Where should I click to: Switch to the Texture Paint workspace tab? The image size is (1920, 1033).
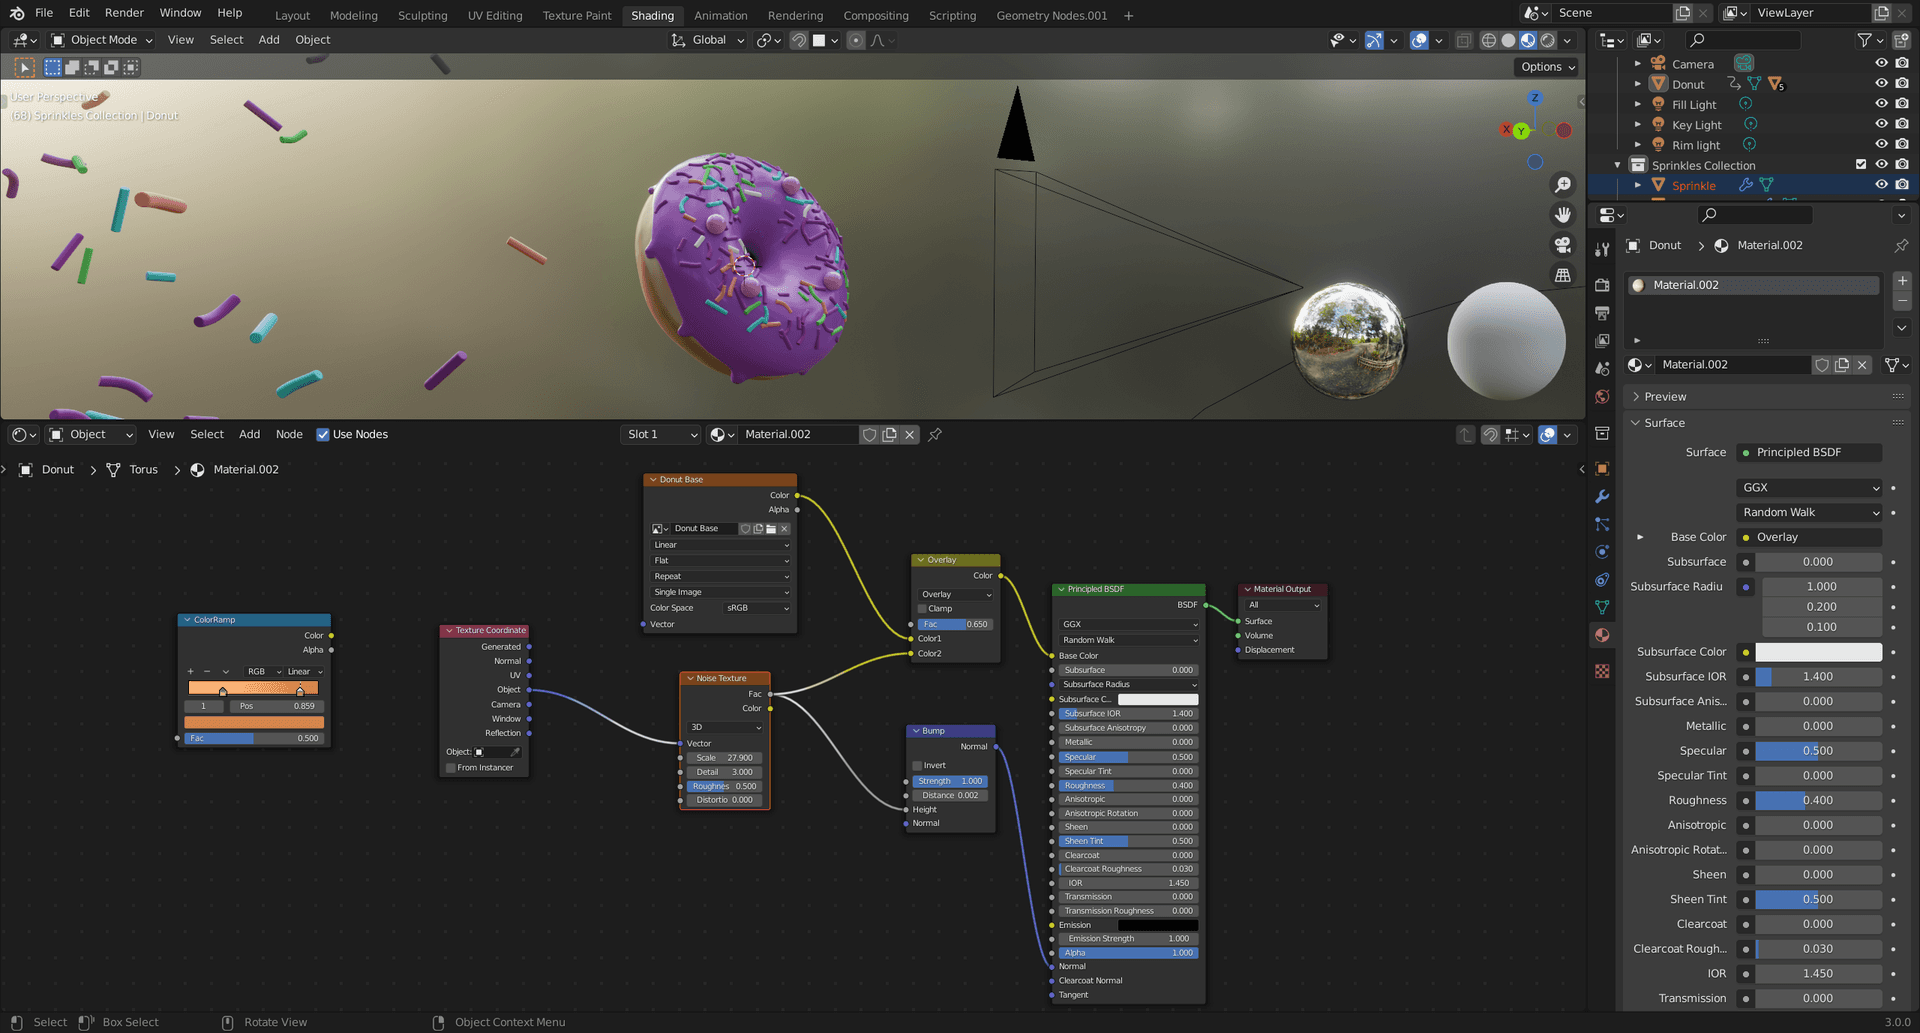pos(576,15)
